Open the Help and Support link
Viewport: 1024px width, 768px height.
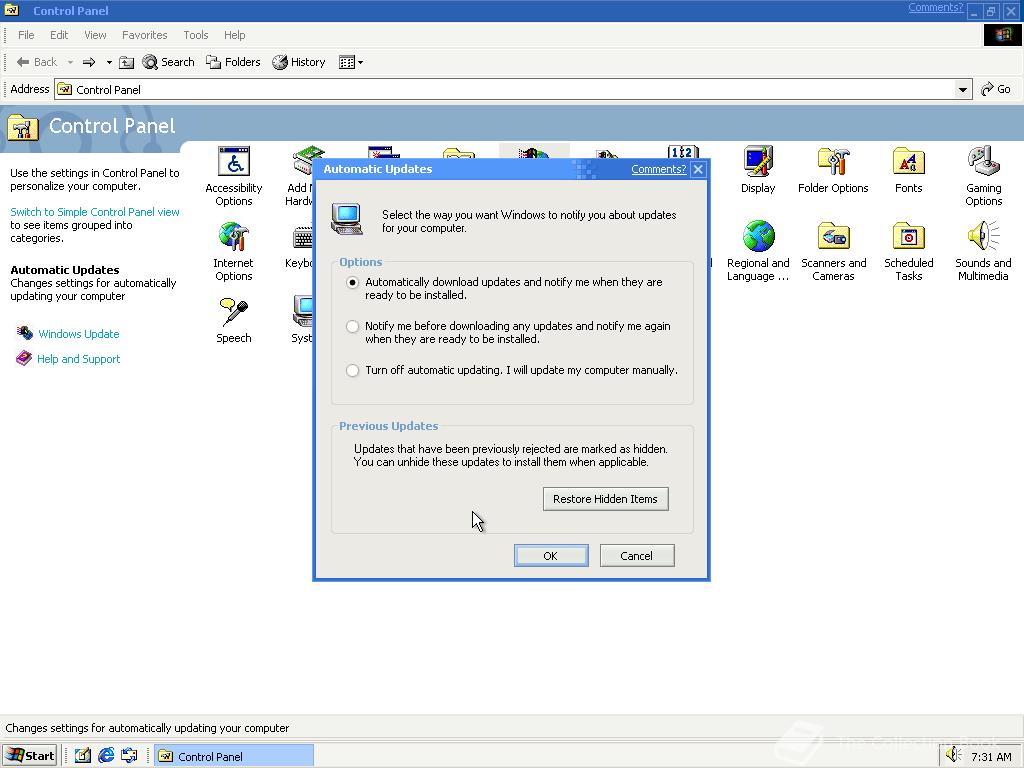coord(78,359)
